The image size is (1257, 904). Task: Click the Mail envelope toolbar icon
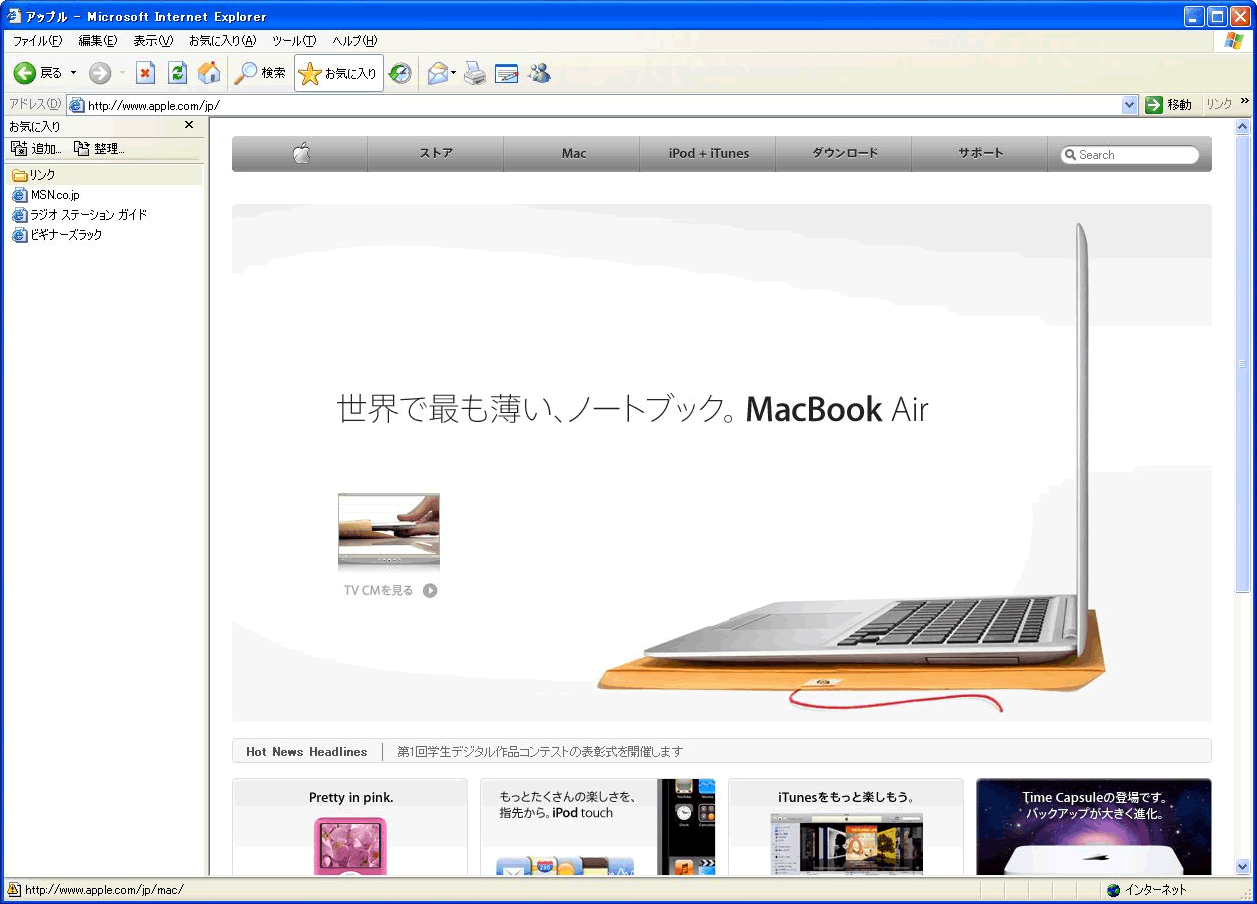point(437,73)
